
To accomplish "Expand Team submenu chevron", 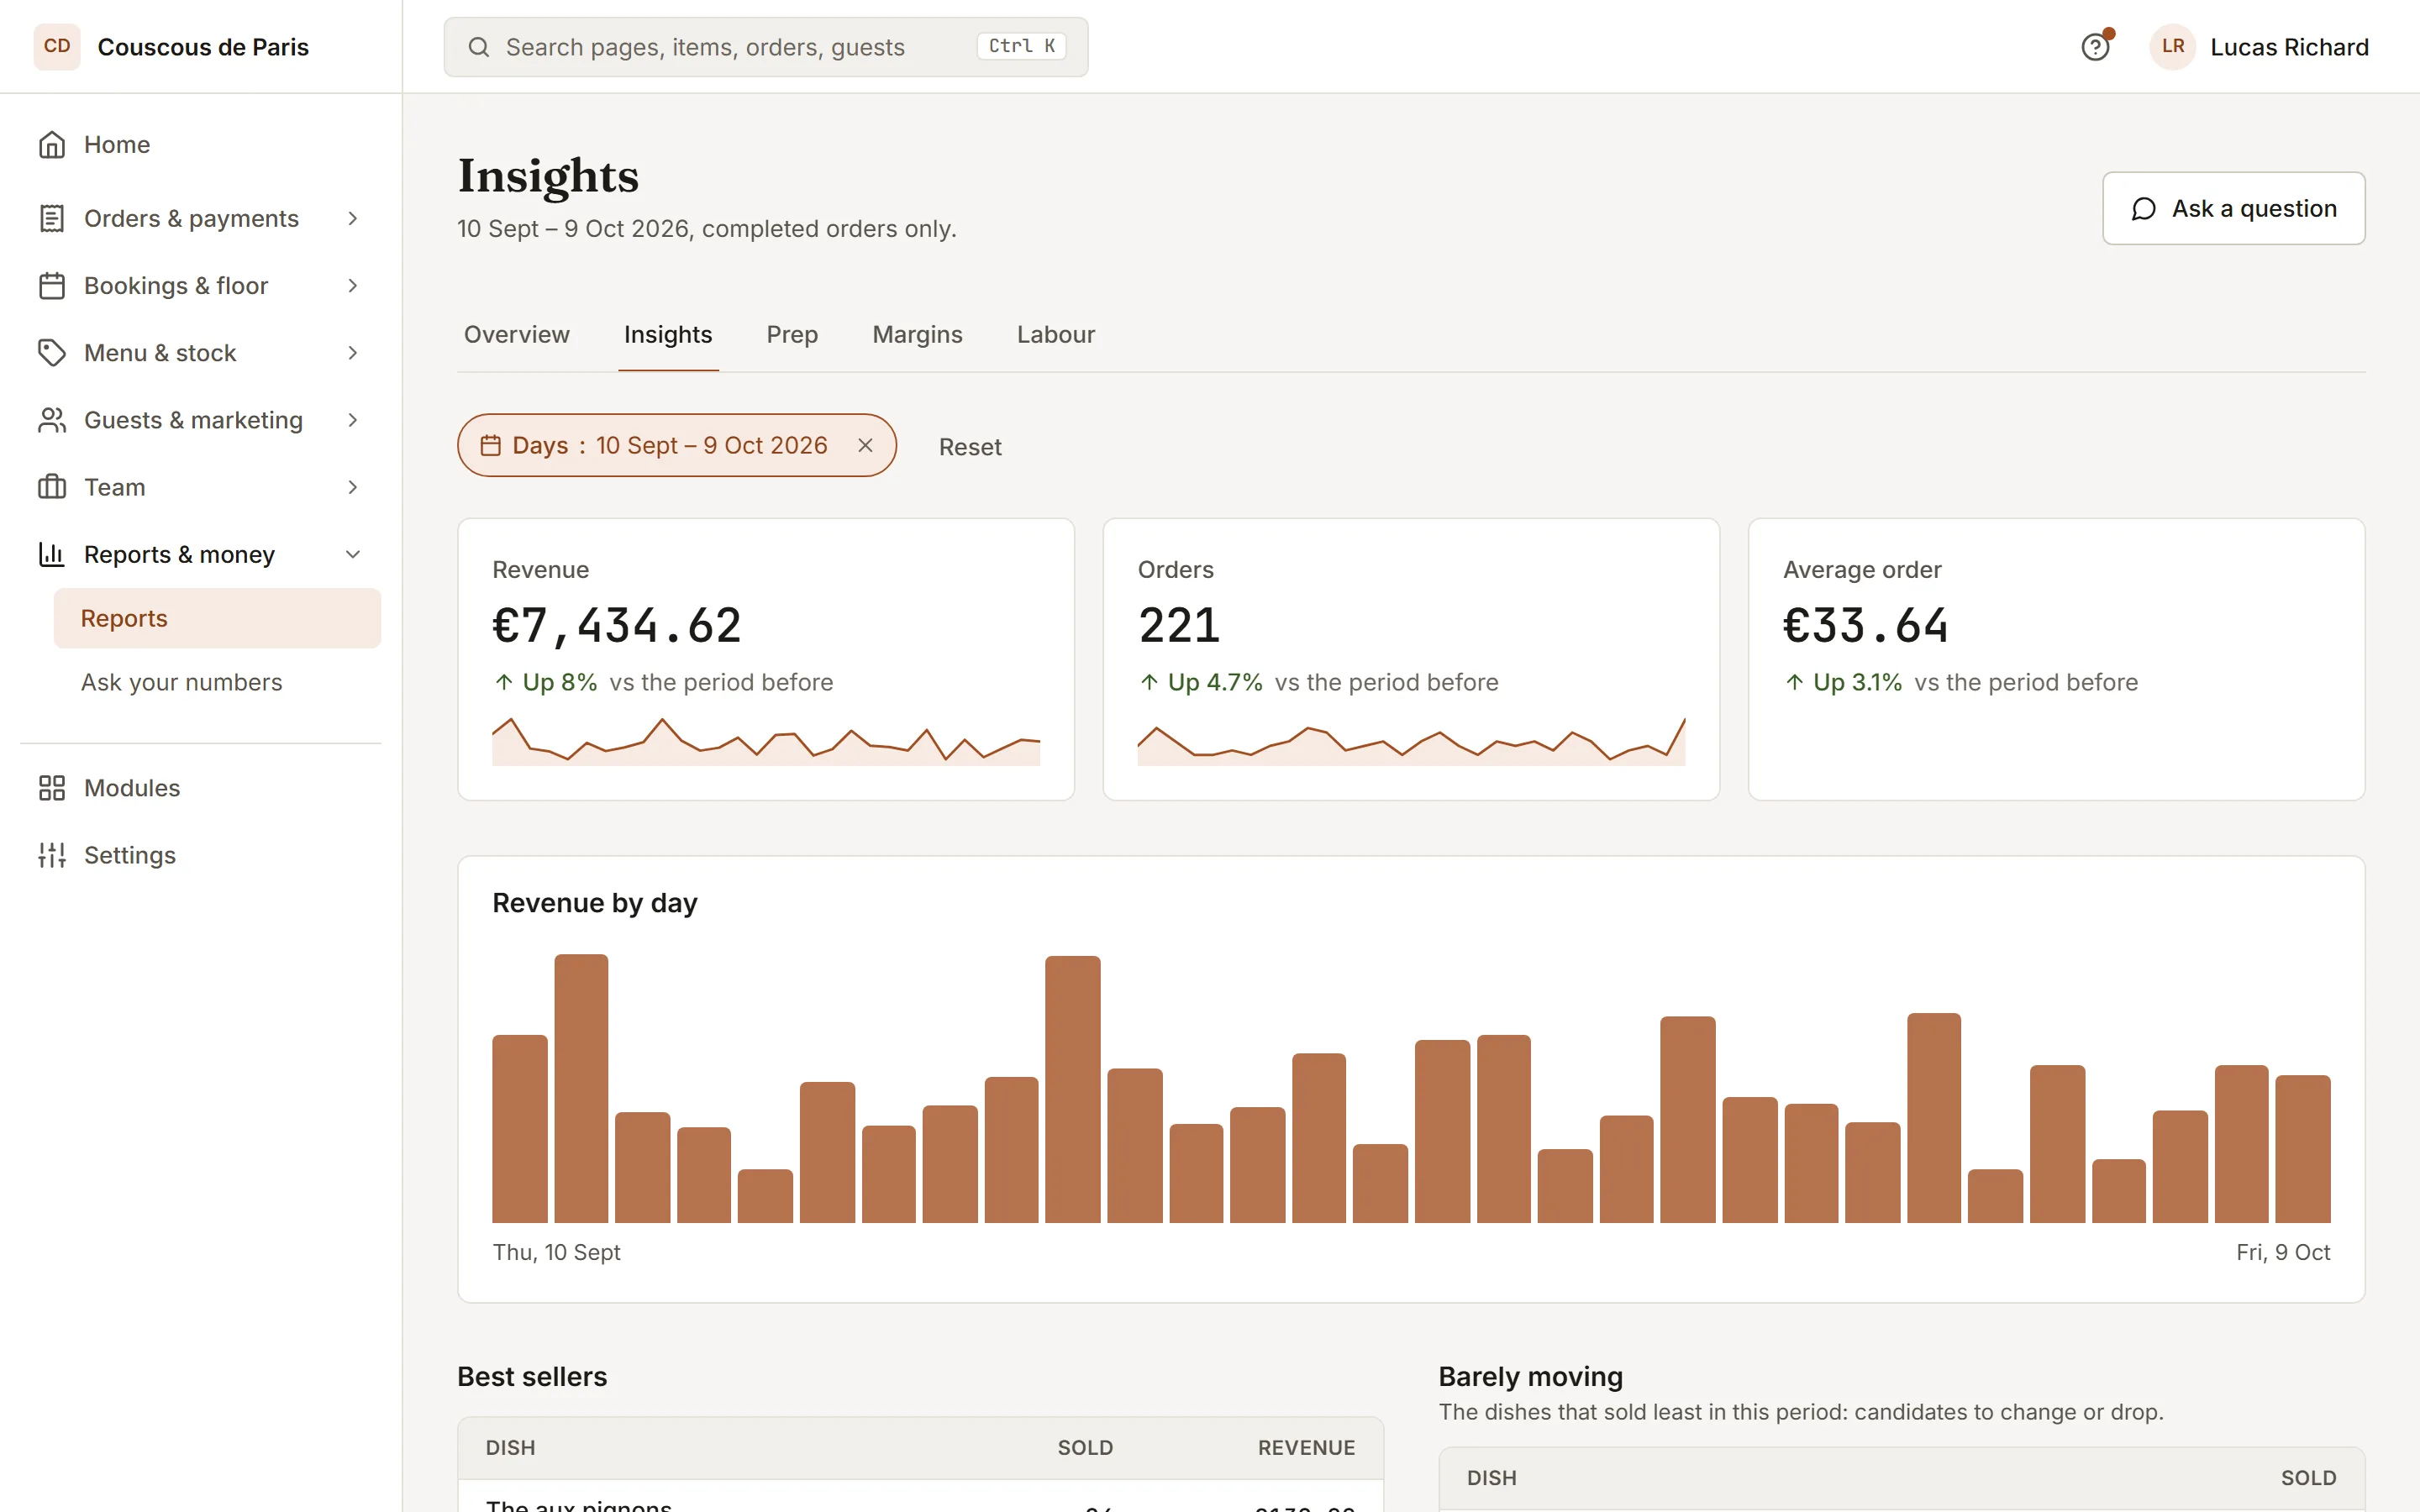I will tap(353, 487).
